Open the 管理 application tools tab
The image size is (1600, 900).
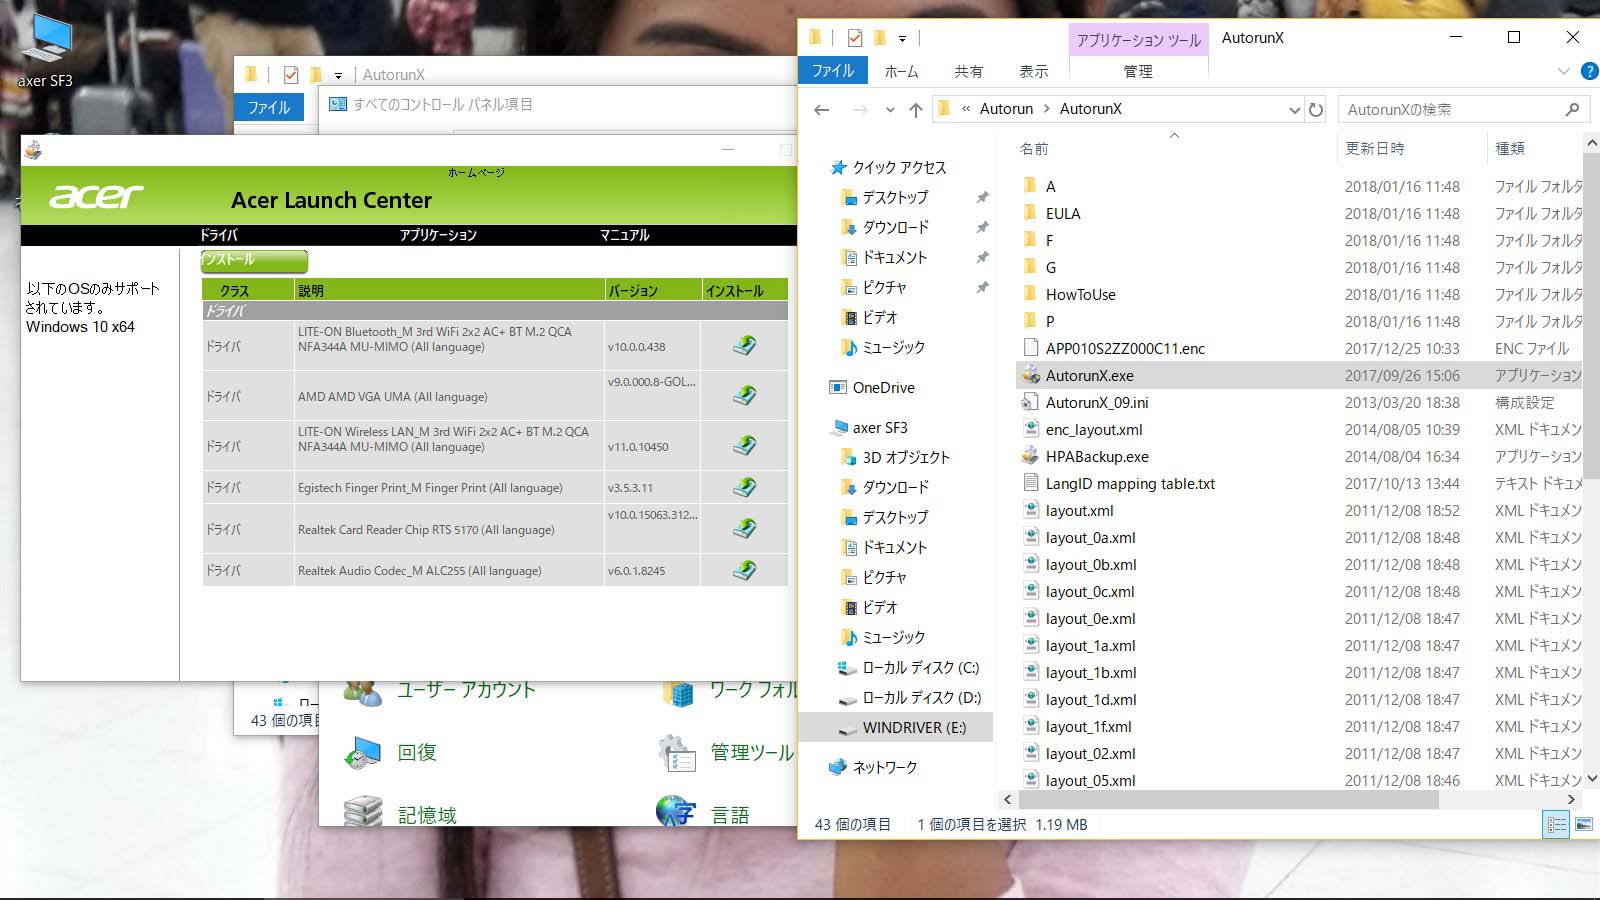1138,71
